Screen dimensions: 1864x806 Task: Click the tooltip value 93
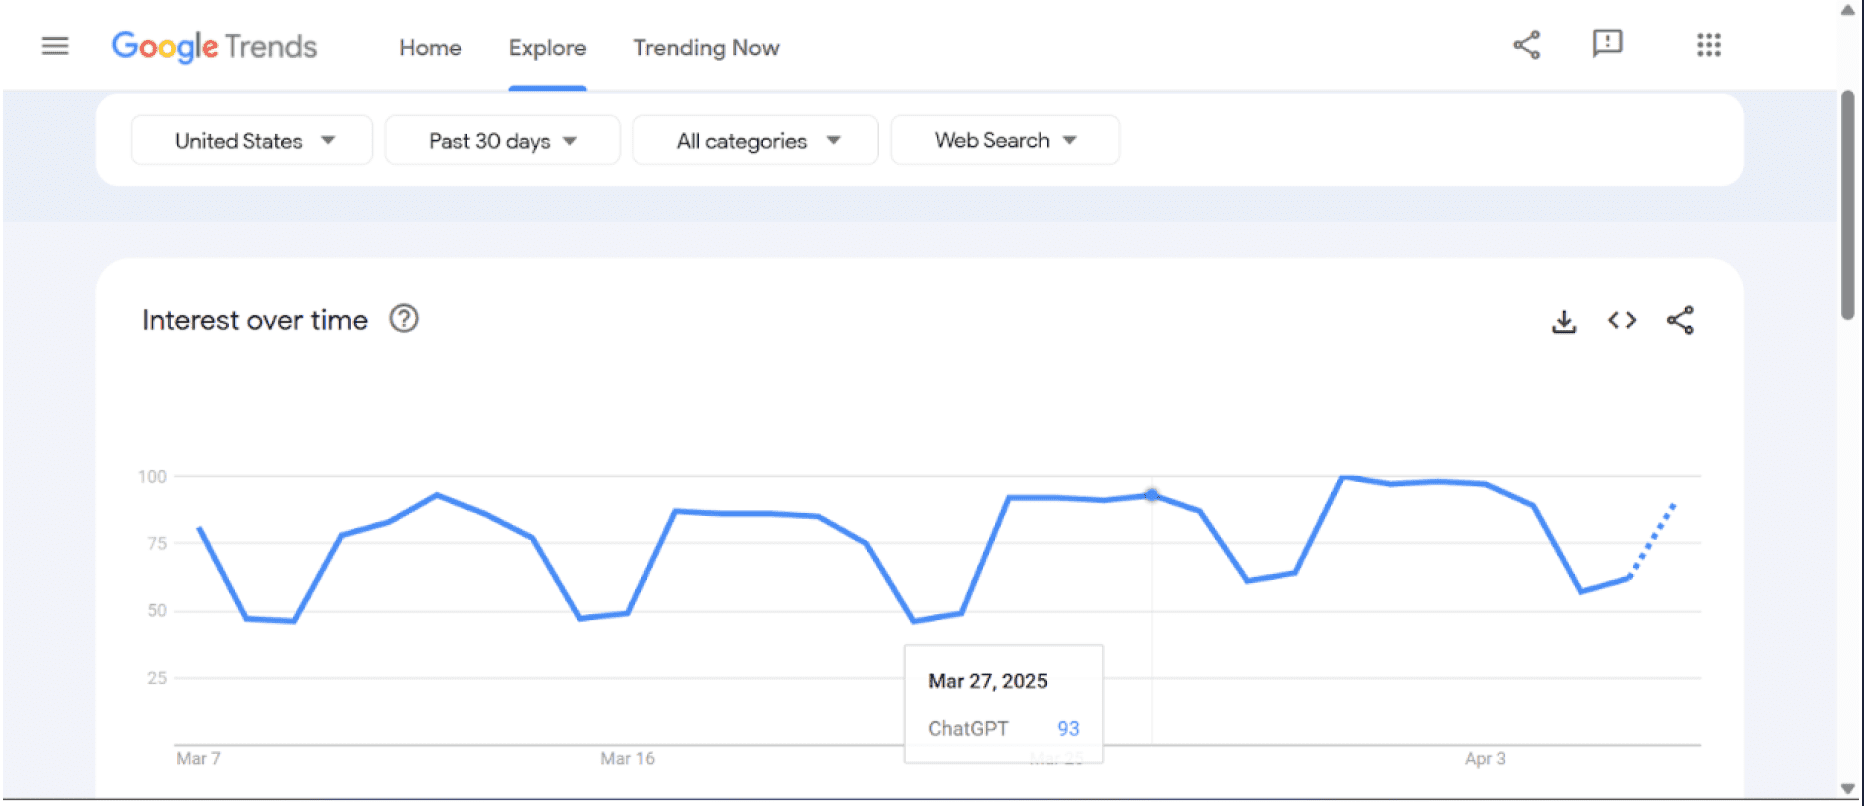(x=1068, y=729)
